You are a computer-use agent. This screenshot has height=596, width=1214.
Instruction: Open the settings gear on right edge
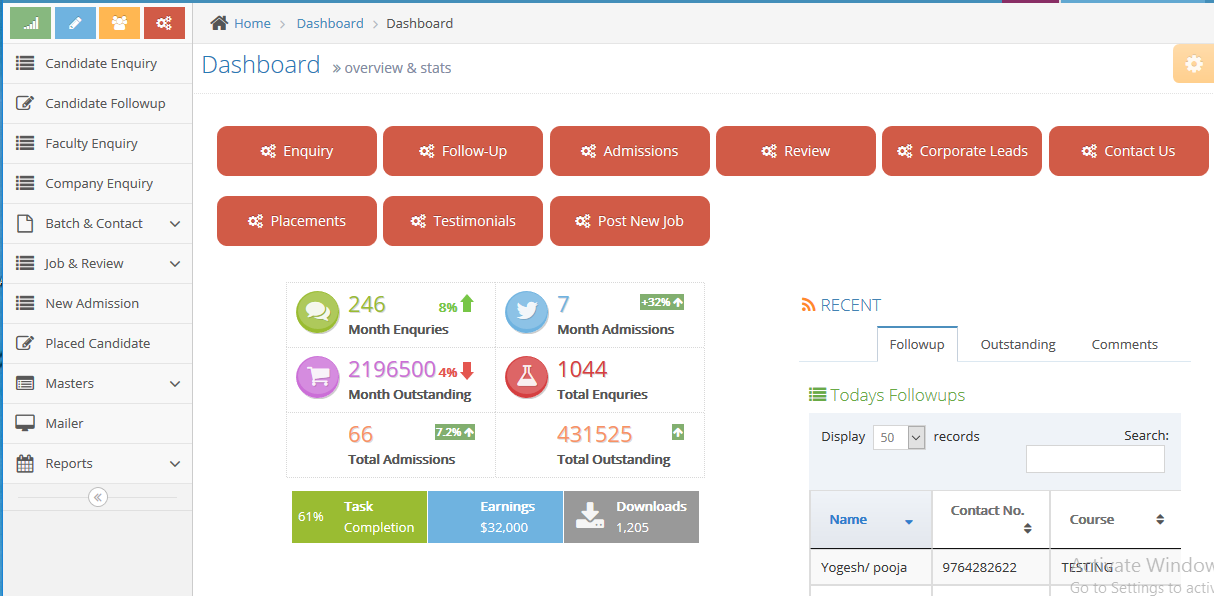pyautogui.click(x=1193, y=64)
